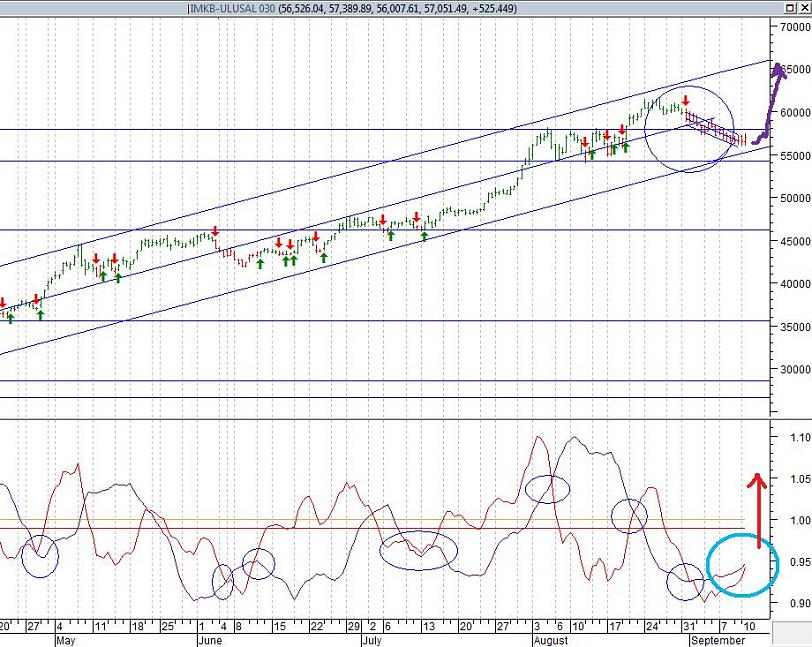Click the red sell arrow at late-August peak

(x=685, y=100)
